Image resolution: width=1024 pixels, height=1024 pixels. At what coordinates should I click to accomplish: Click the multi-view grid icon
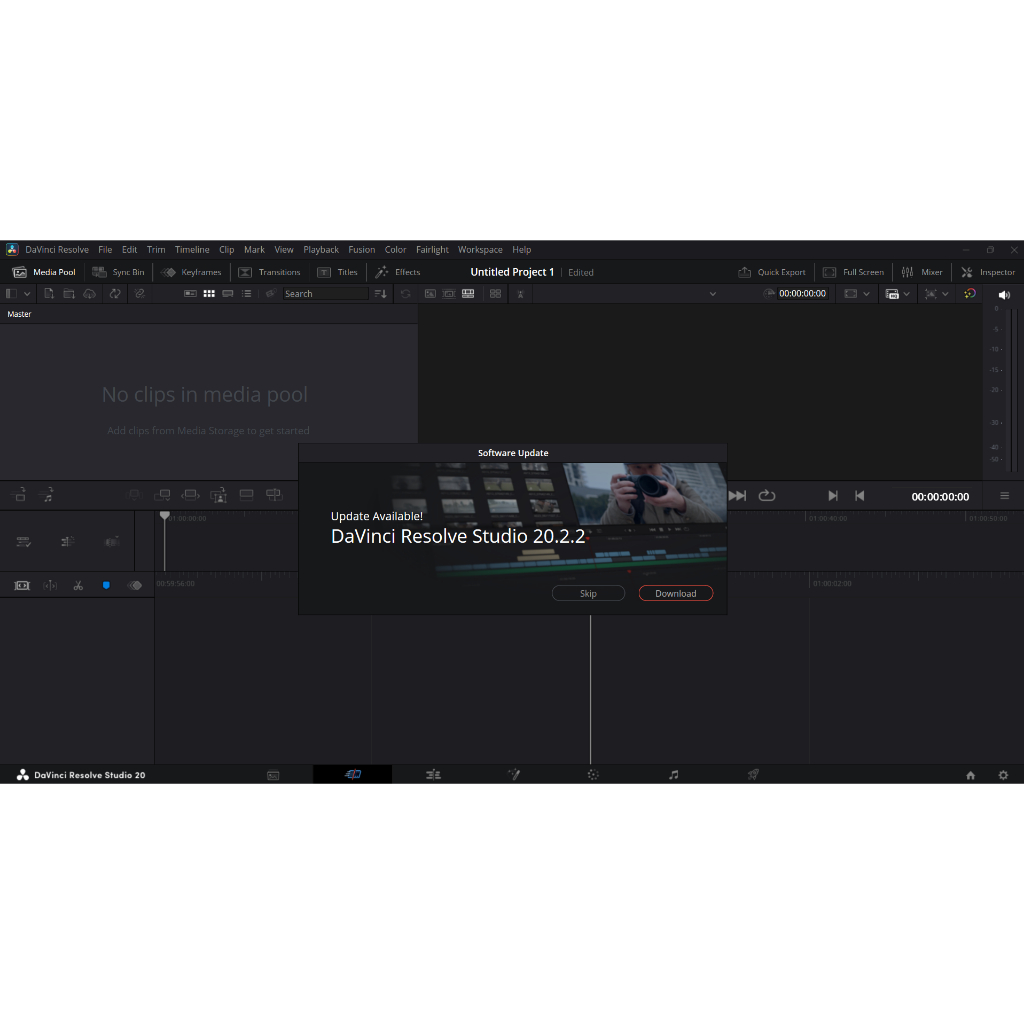pos(495,294)
